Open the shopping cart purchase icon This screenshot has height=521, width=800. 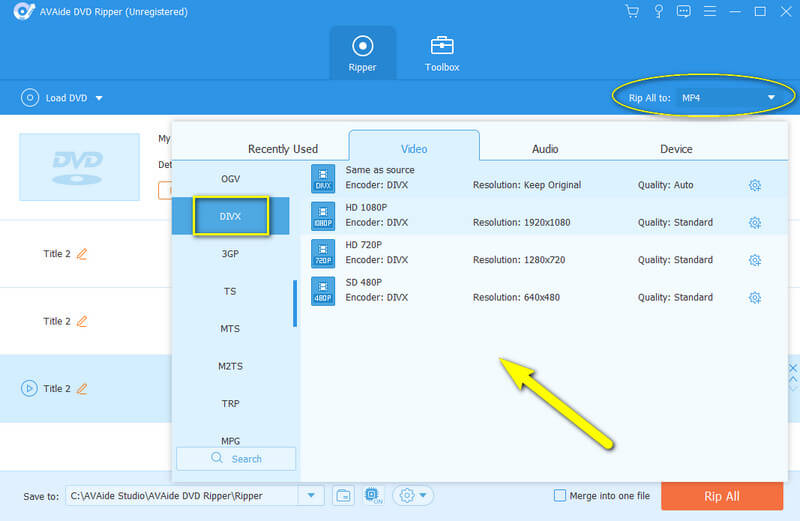coord(632,12)
